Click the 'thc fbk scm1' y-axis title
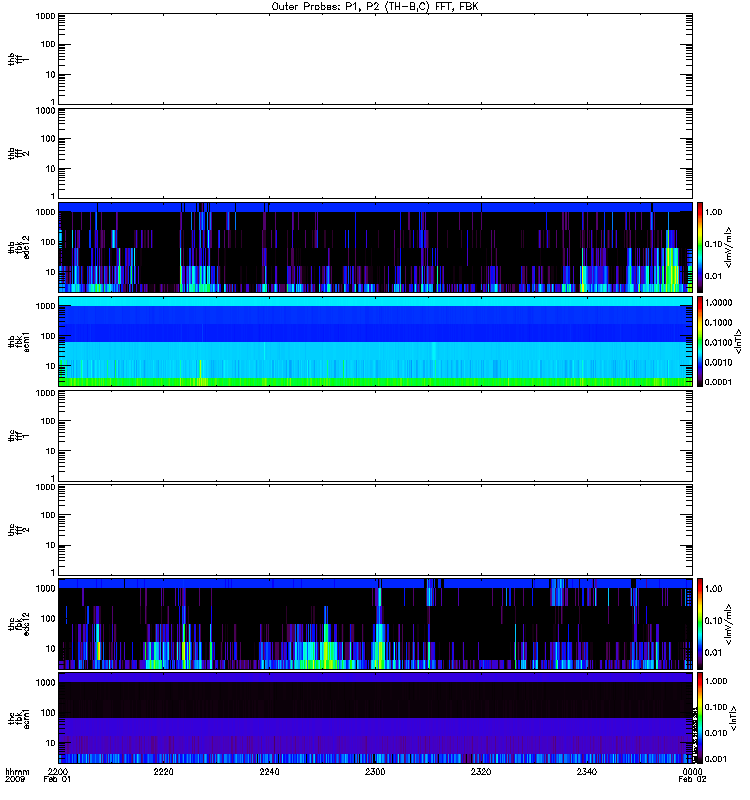The height and width of the screenshot is (800, 750). (19, 718)
